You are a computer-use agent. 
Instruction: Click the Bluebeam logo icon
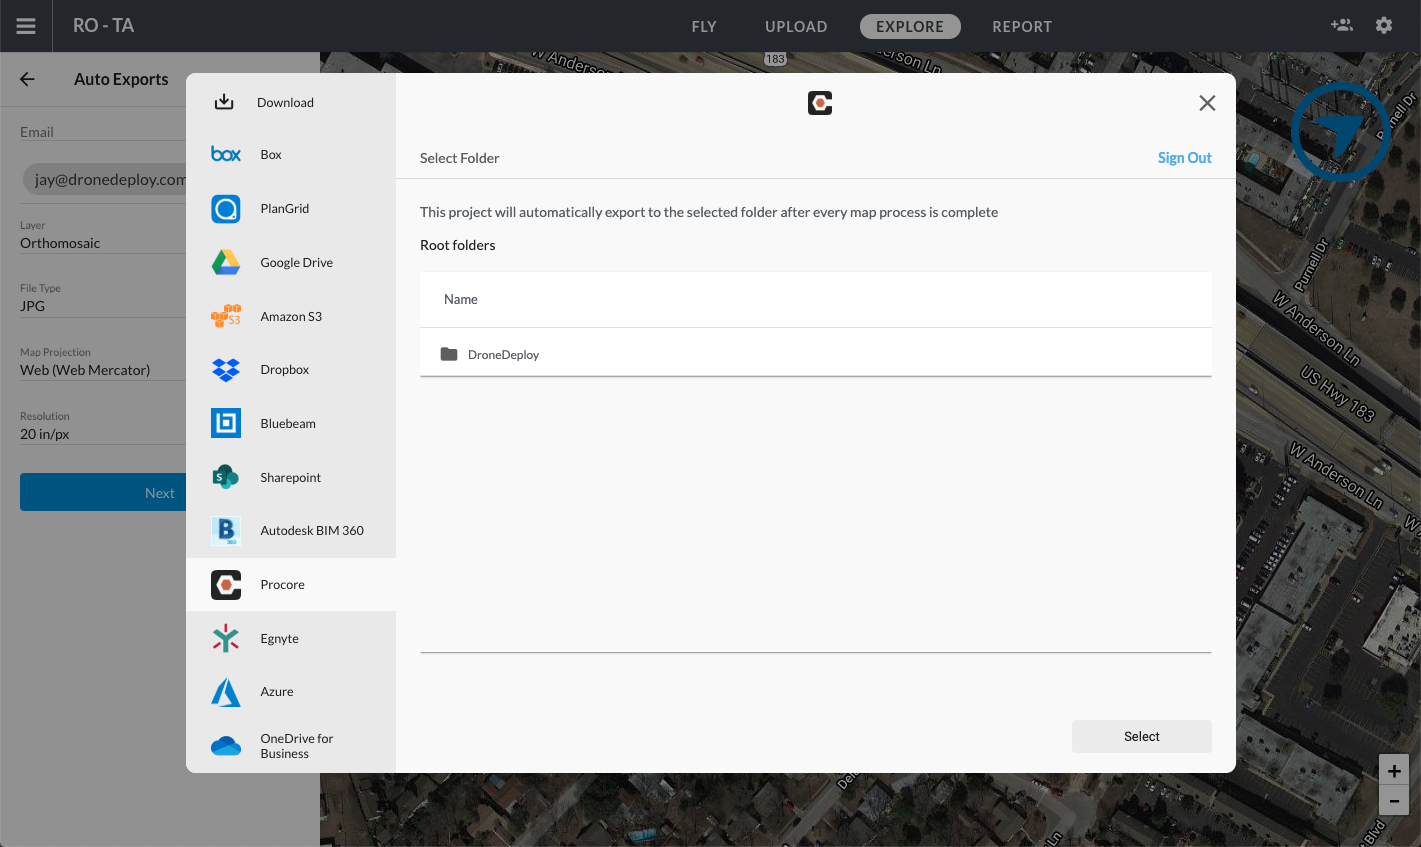(x=226, y=423)
